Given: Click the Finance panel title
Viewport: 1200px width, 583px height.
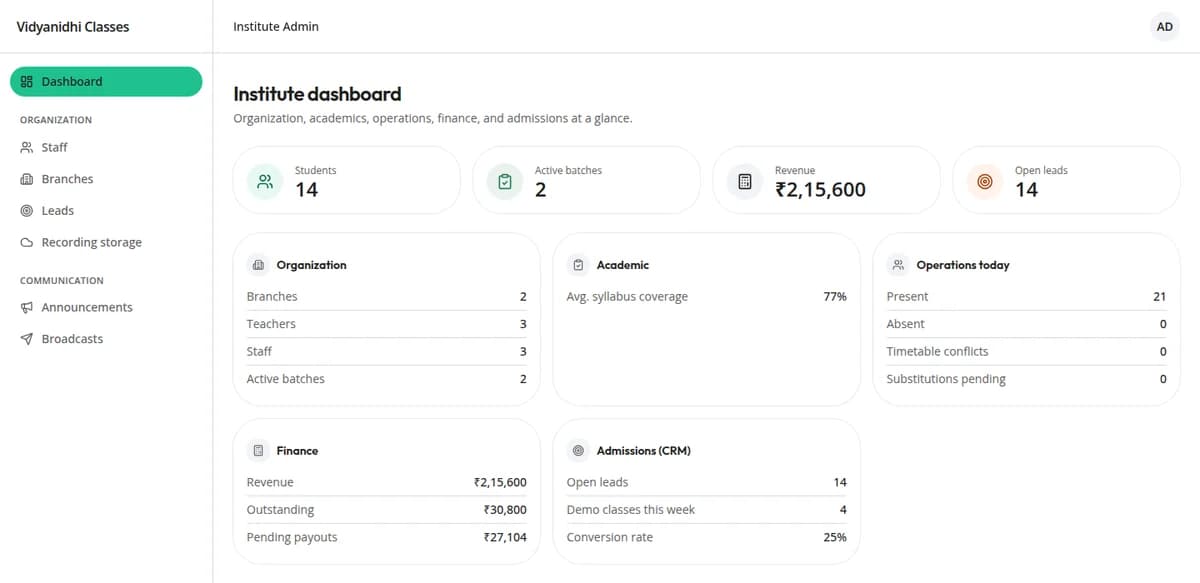Looking at the screenshot, I should pos(297,451).
